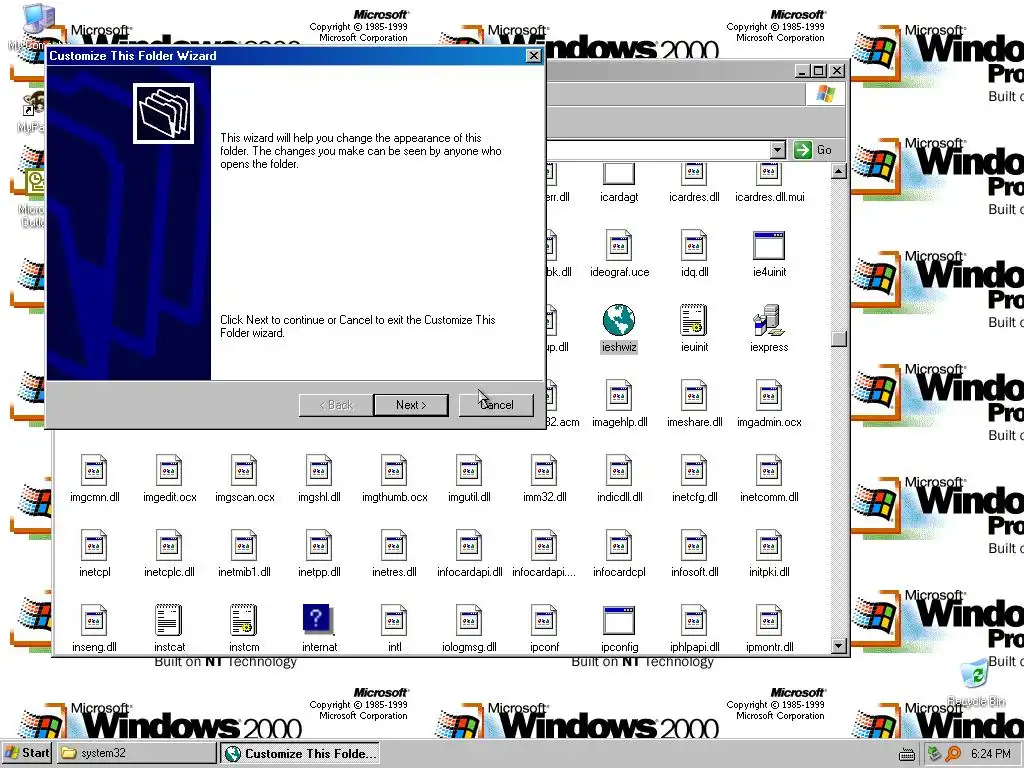Select the imgedit.ocx file icon
The width and height of the screenshot is (1024, 768).
tap(168, 470)
